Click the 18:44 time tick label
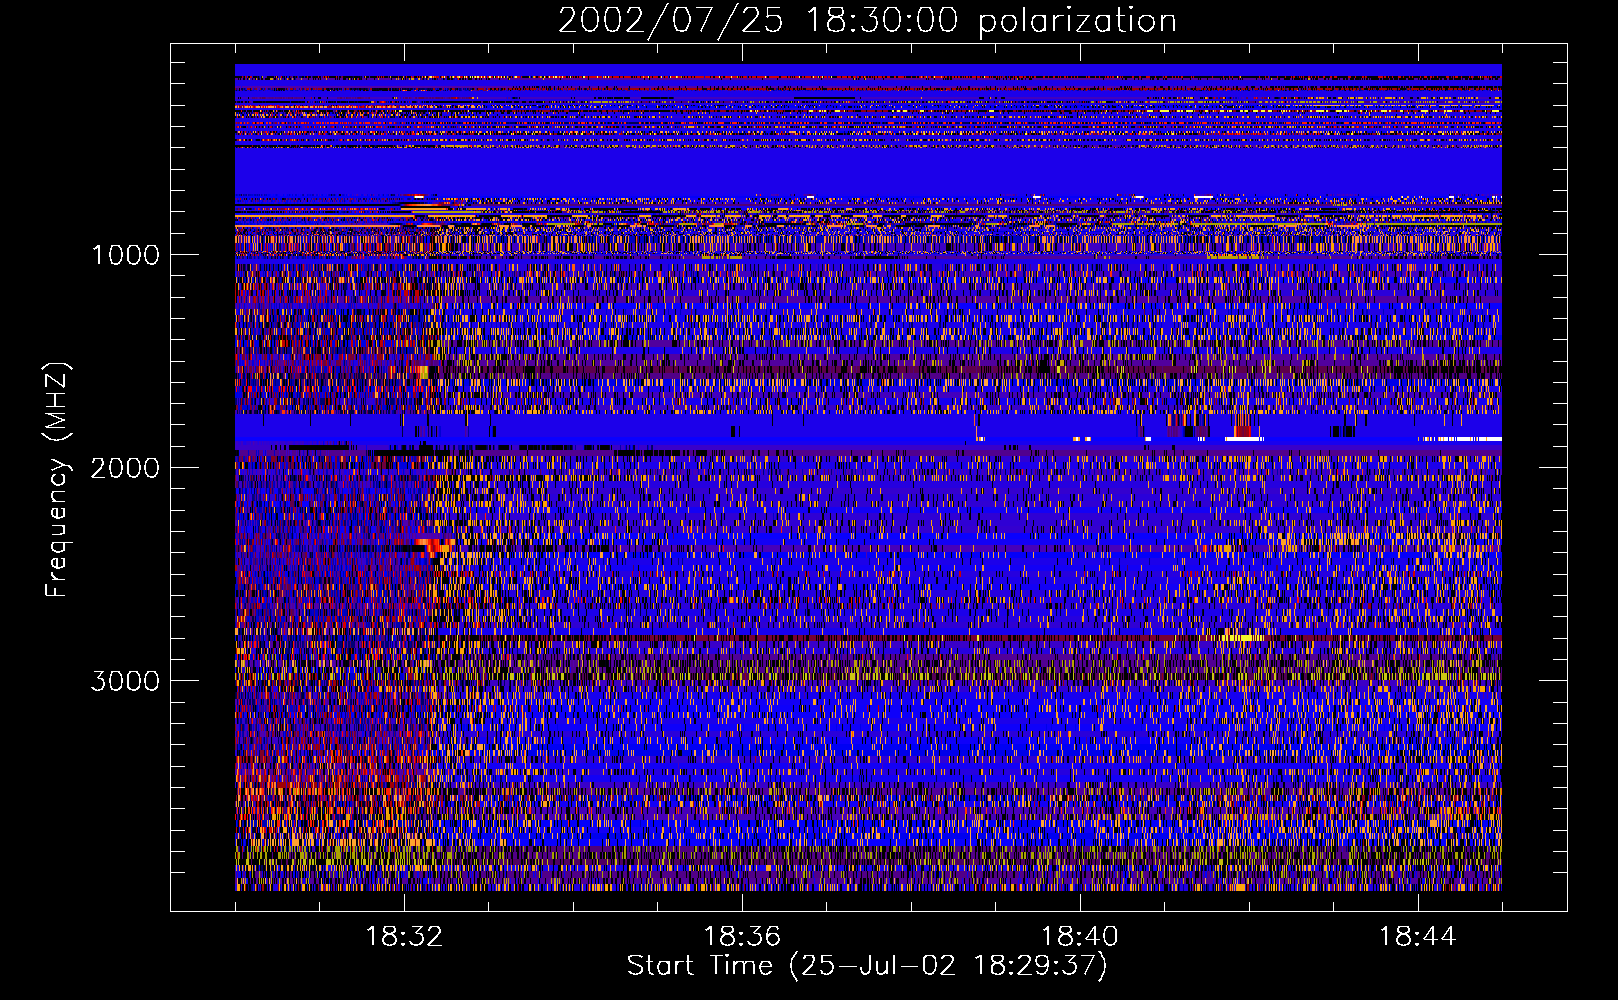Image resolution: width=1618 pixels, height=1000 pixels. tap(1418, 937)
